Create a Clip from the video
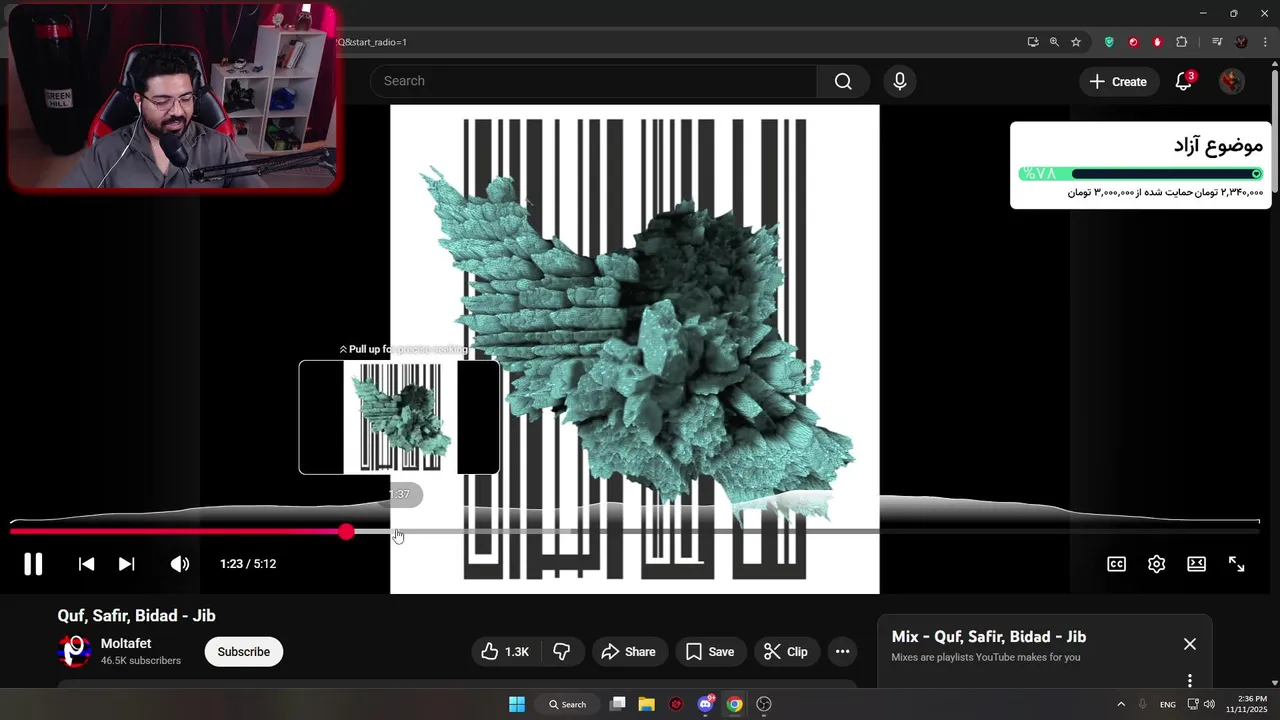The width and height of the screenshot is (1280, 720). tap(786, 652)
